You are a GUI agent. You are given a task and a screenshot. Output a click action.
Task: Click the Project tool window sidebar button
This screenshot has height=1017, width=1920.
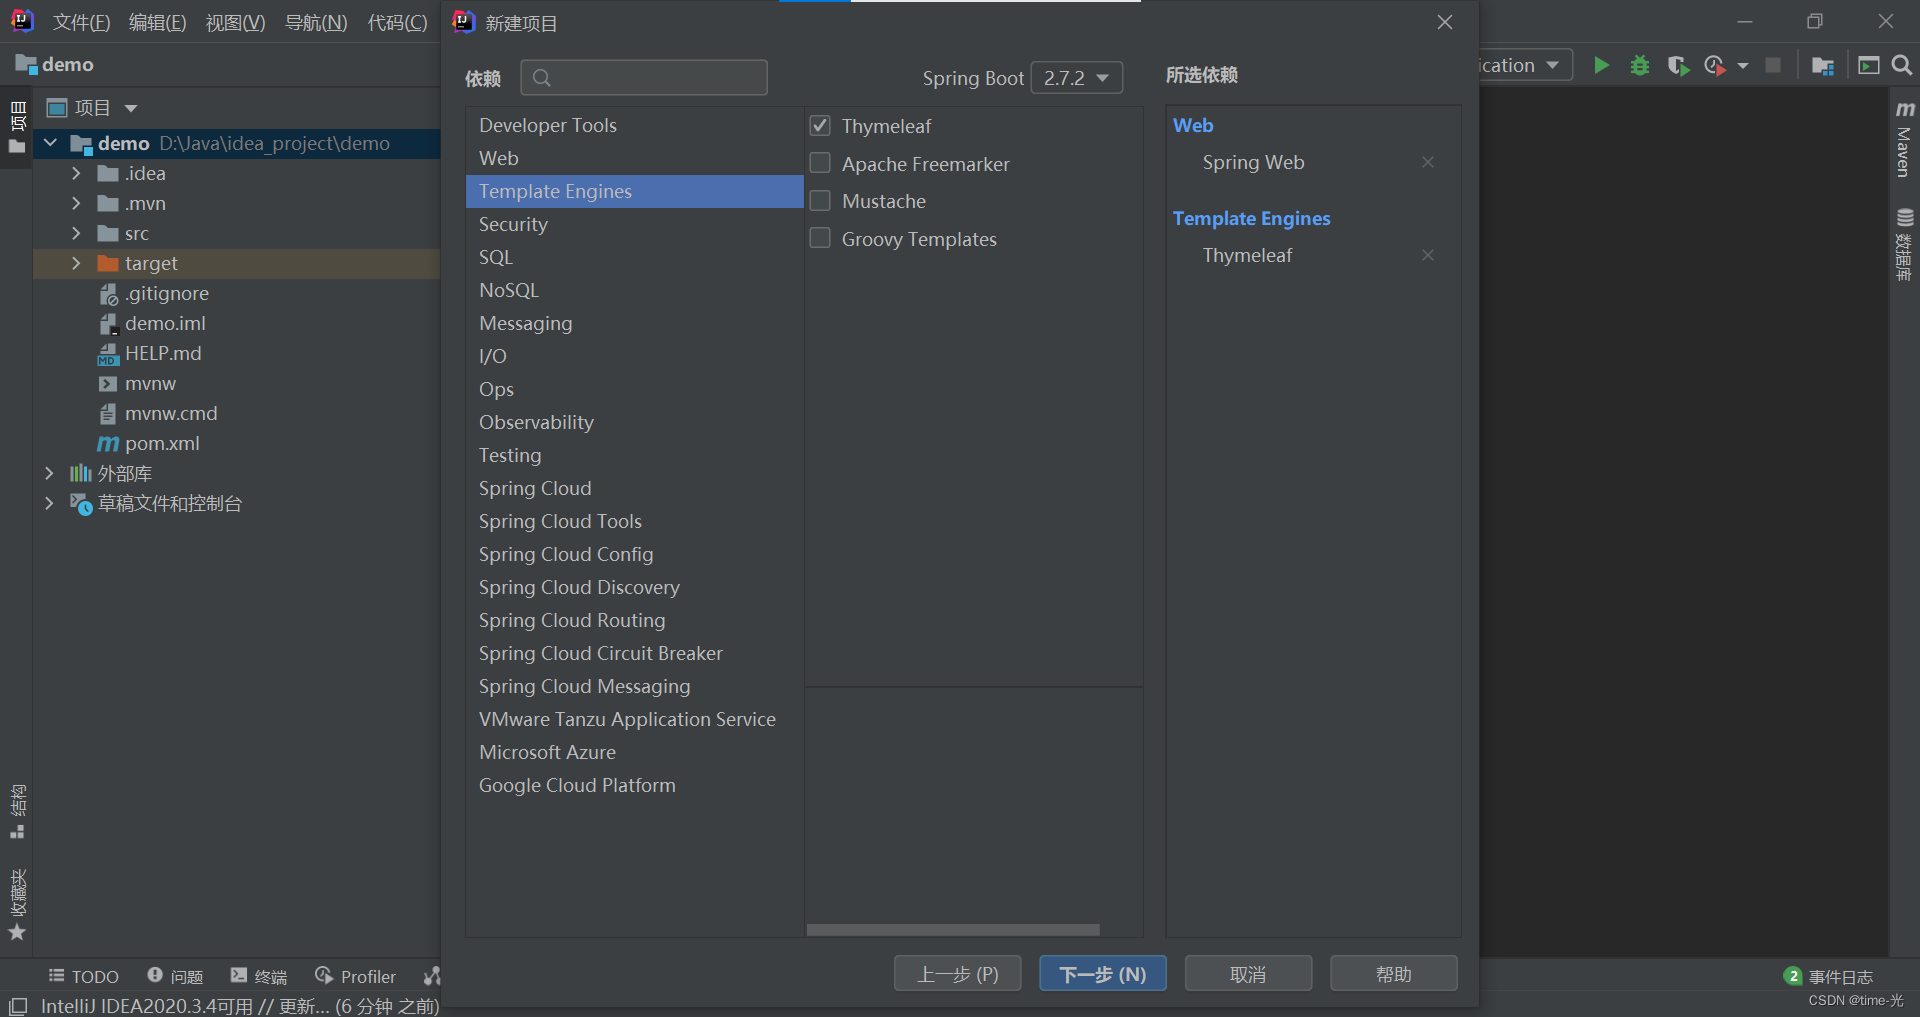click(x=17, y=127)
